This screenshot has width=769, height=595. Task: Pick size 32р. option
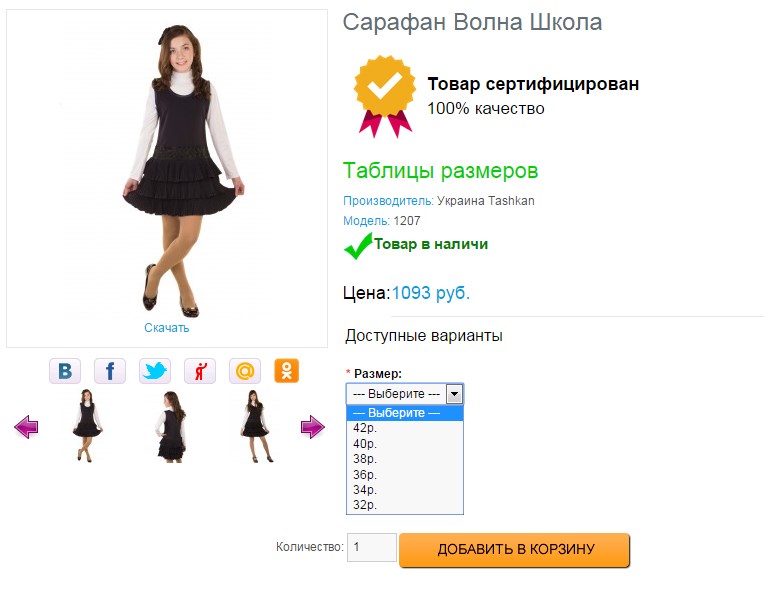(x=364, y=505)
